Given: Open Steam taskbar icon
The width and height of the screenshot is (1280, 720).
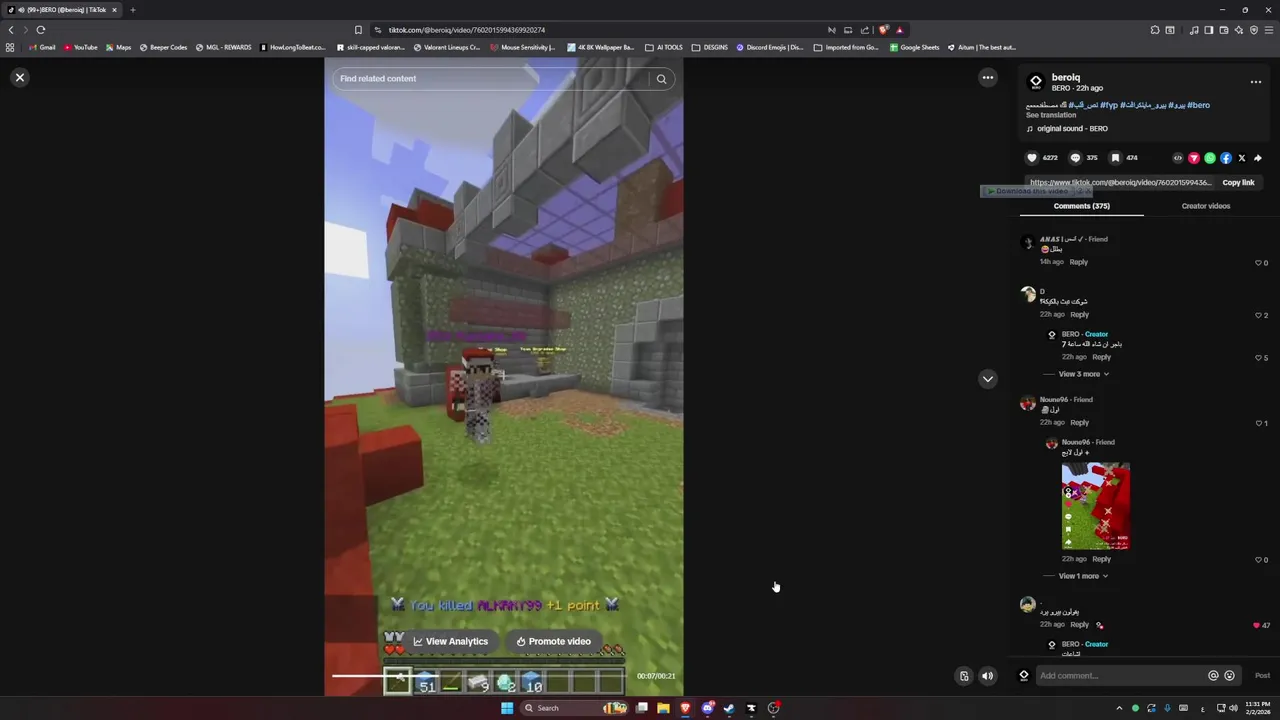Looking at the screenshot, I should coord(729,708).
